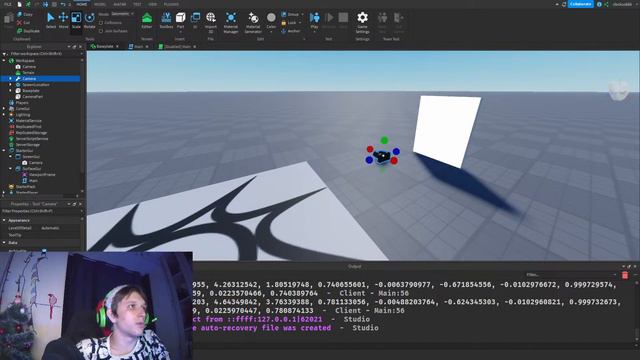The width and height of the screenshot is (640, 360).
Task: Select ViewportFrame in the Explorer
Action: coord(42,175)
